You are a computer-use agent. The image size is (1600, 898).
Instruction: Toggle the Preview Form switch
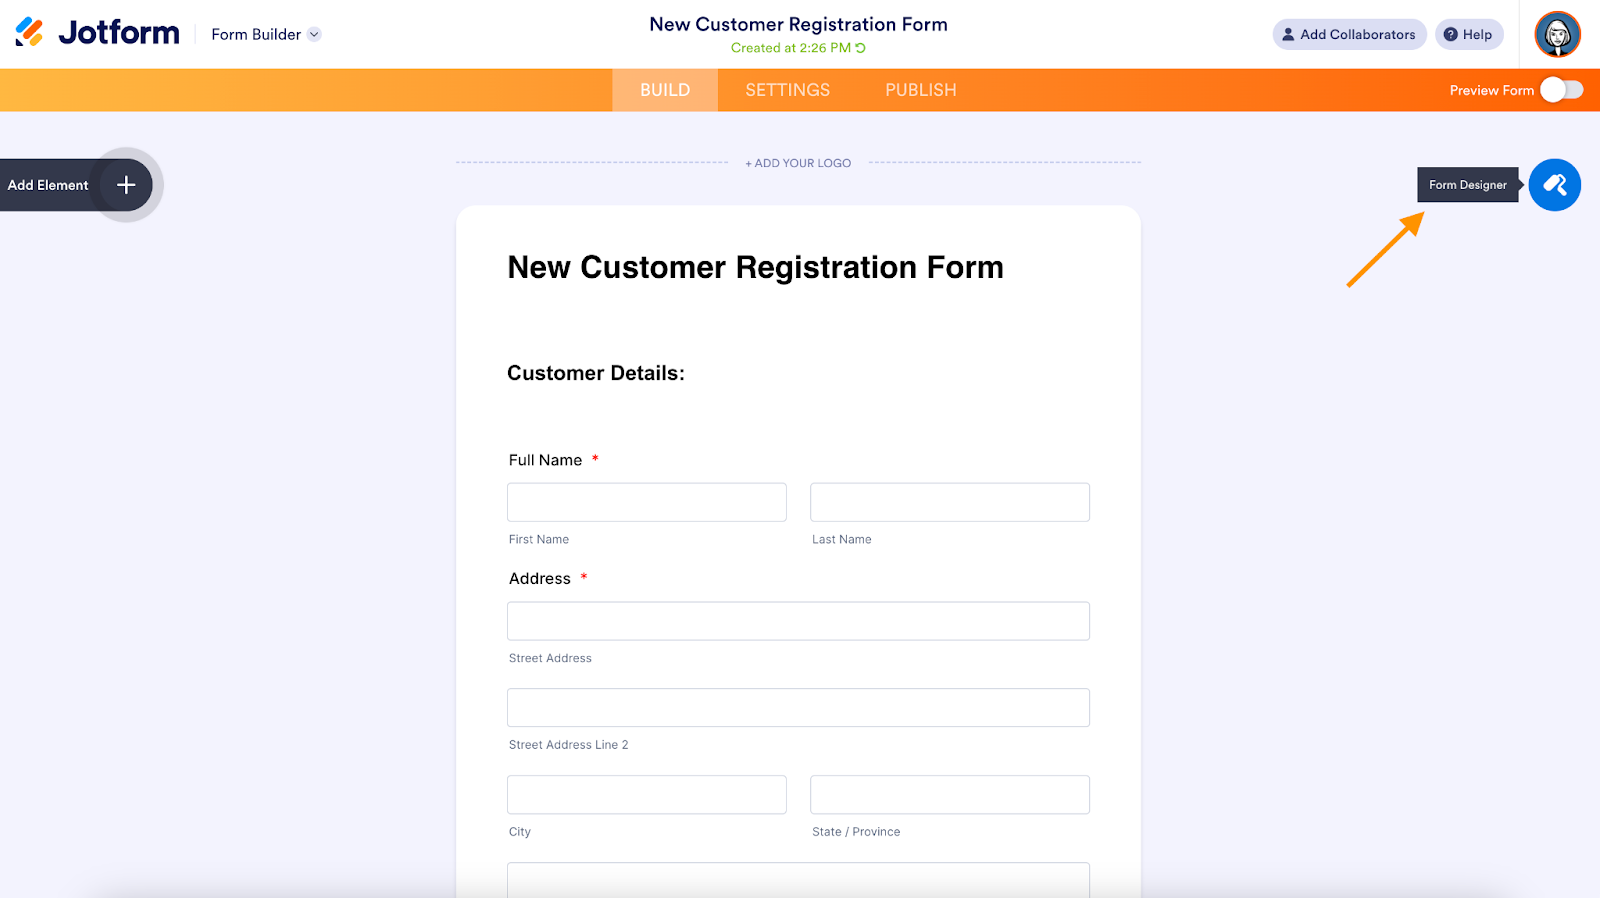1561,90
